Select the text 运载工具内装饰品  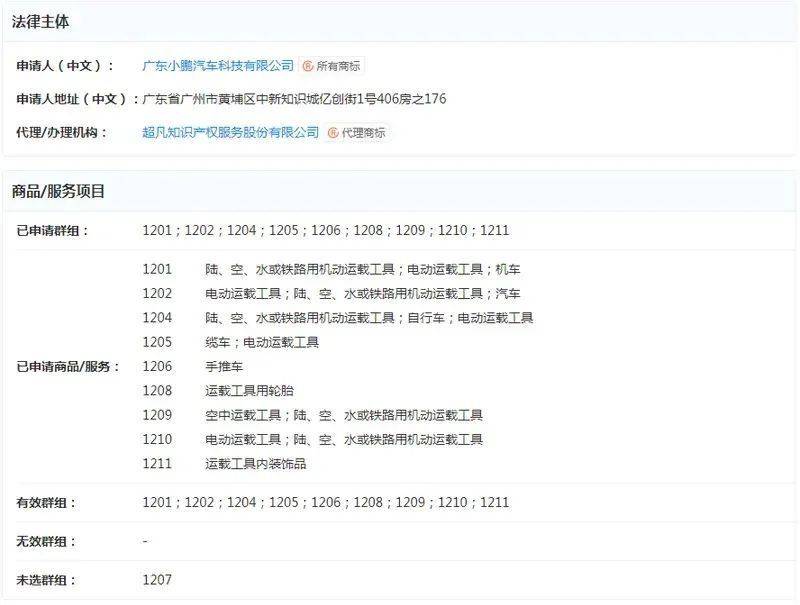pos(256,464)
